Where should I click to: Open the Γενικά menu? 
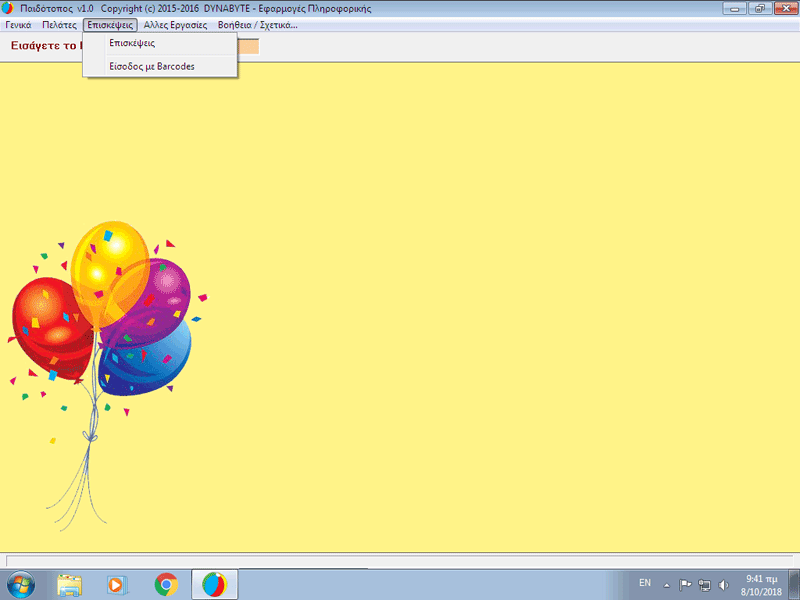click(18, 25)
